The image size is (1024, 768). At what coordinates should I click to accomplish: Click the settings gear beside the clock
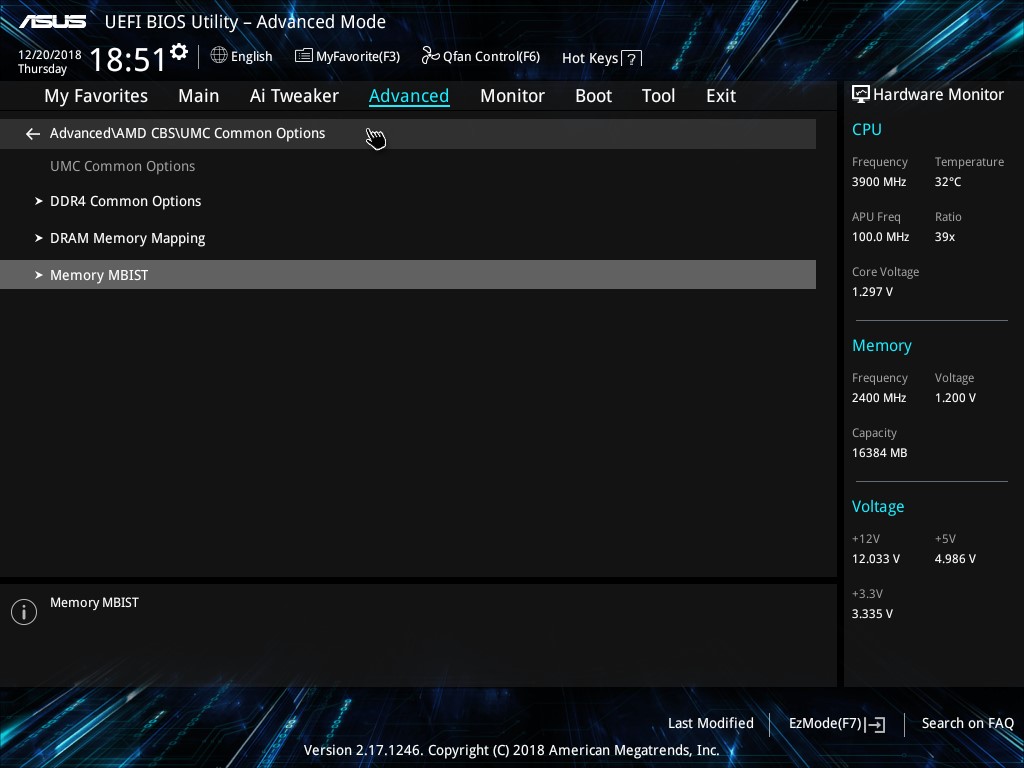pyautogui.click(x=178, y=52)
